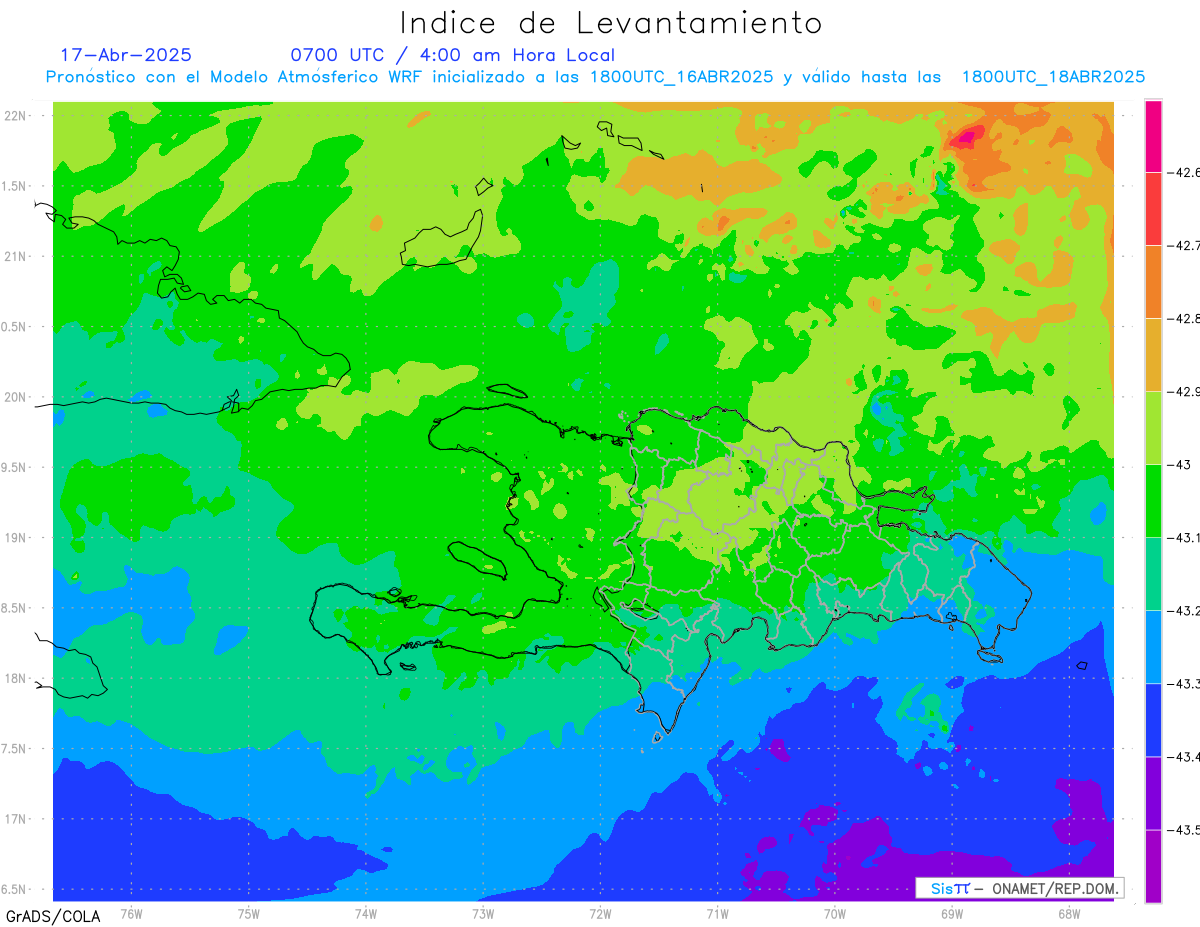This screenshot has width=1200, height=927.
Task: Click the "72W" longitude label
Action: [600, 913]
